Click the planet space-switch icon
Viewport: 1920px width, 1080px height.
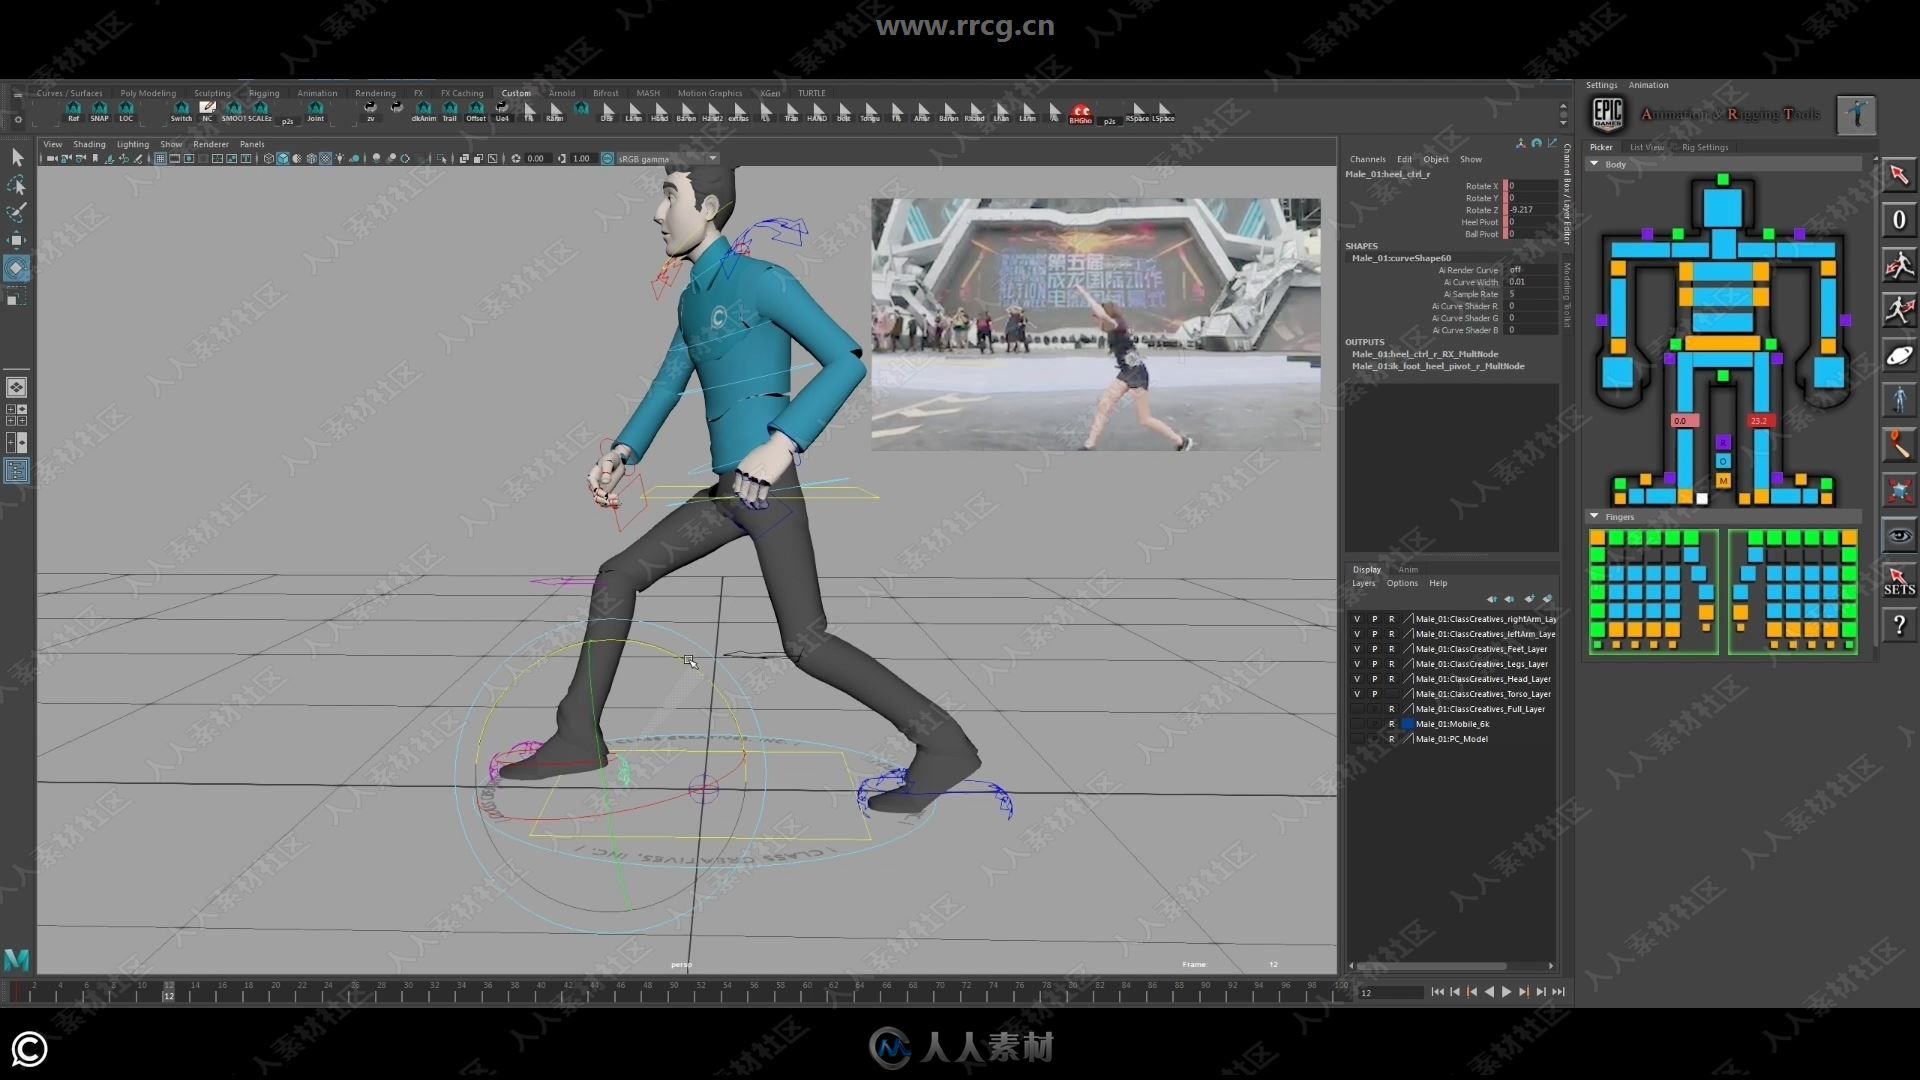tap(1899, 355)
